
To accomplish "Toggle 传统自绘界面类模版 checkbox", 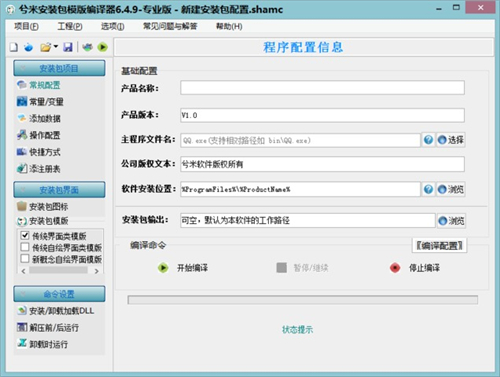I will (25, 247).
